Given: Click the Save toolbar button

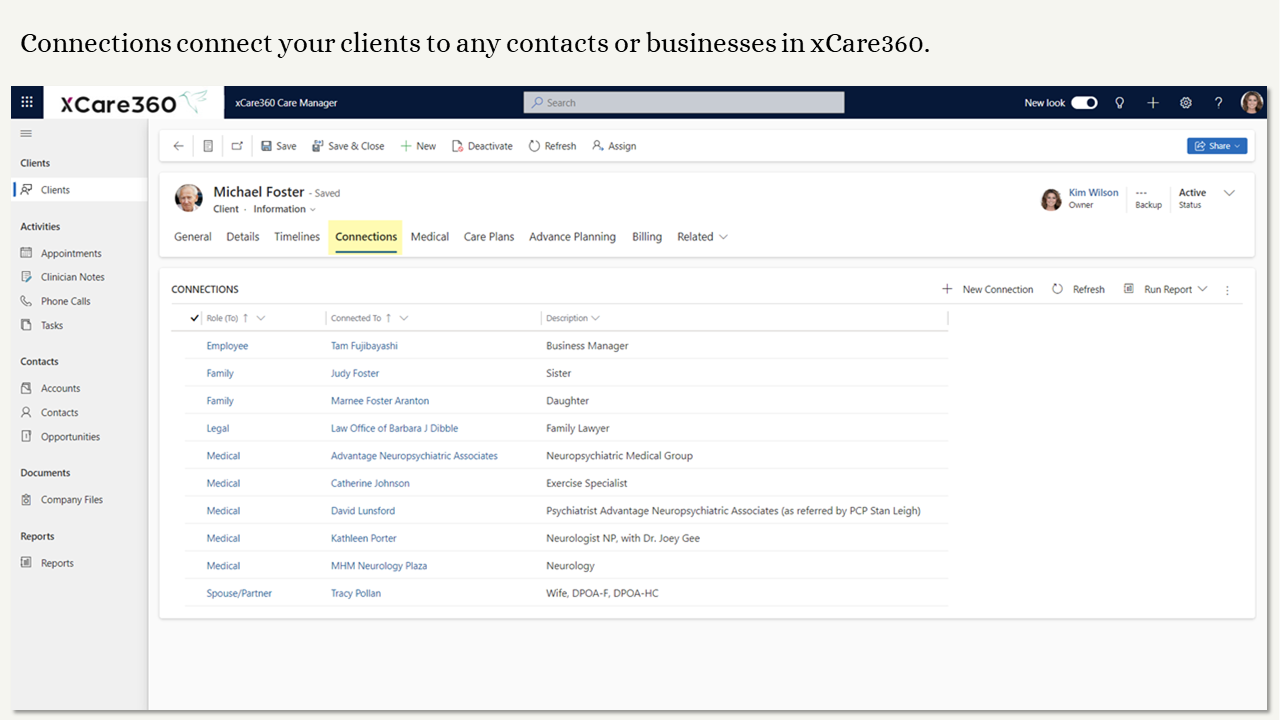Looking at the screenshot, I should click(x=279, y=146).
